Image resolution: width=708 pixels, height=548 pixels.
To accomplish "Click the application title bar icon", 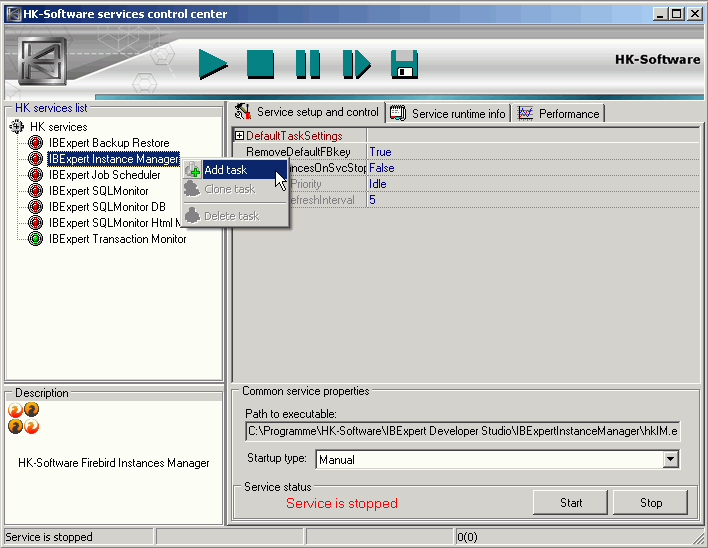I will [14, 14].
